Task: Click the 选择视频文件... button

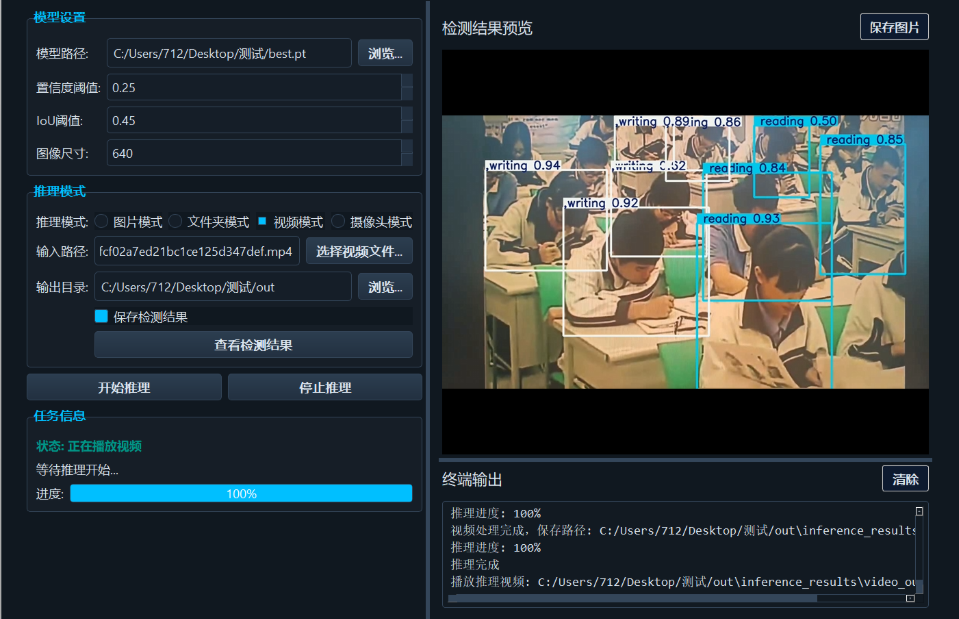Action: [359, 251]
